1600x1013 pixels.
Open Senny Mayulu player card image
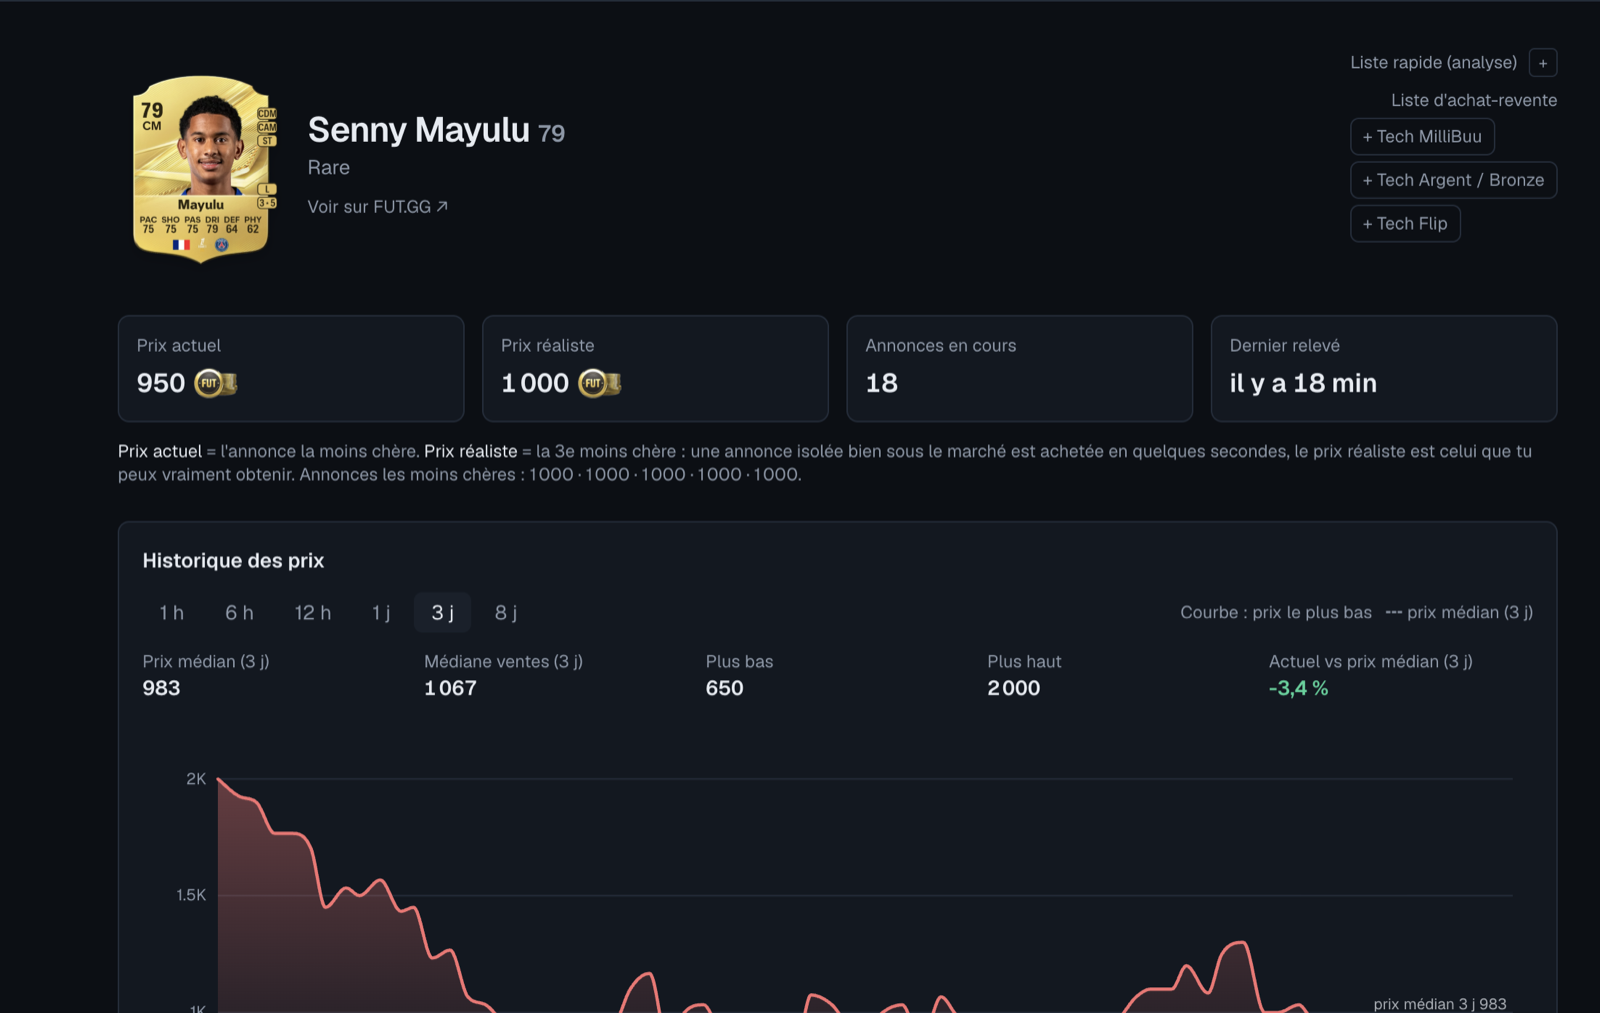point(202,168)
